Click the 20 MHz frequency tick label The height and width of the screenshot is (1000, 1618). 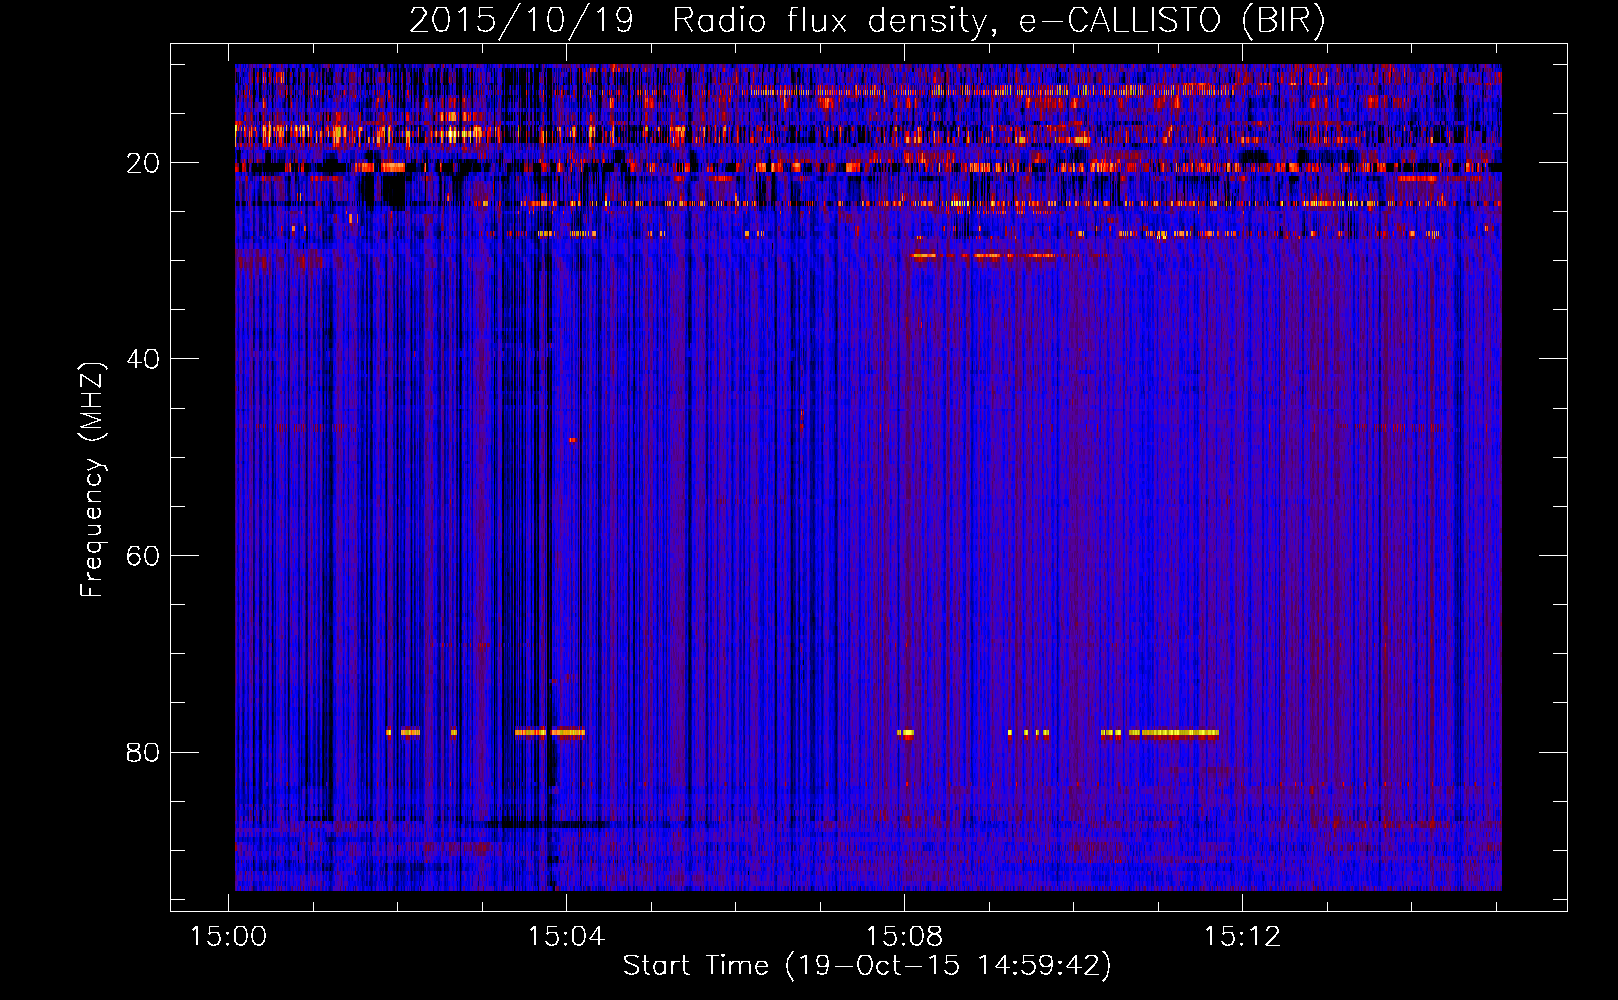(143, 163)
